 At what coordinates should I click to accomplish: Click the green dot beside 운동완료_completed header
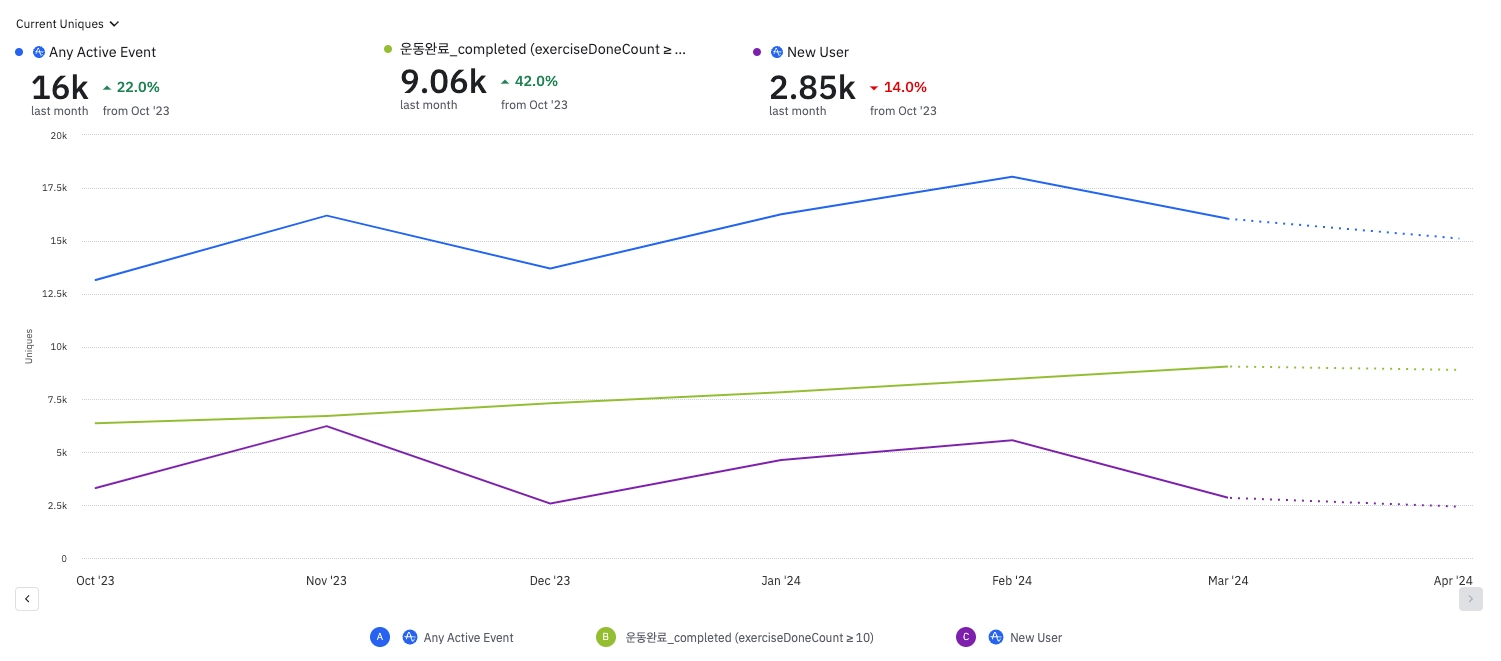pos(388,48)
